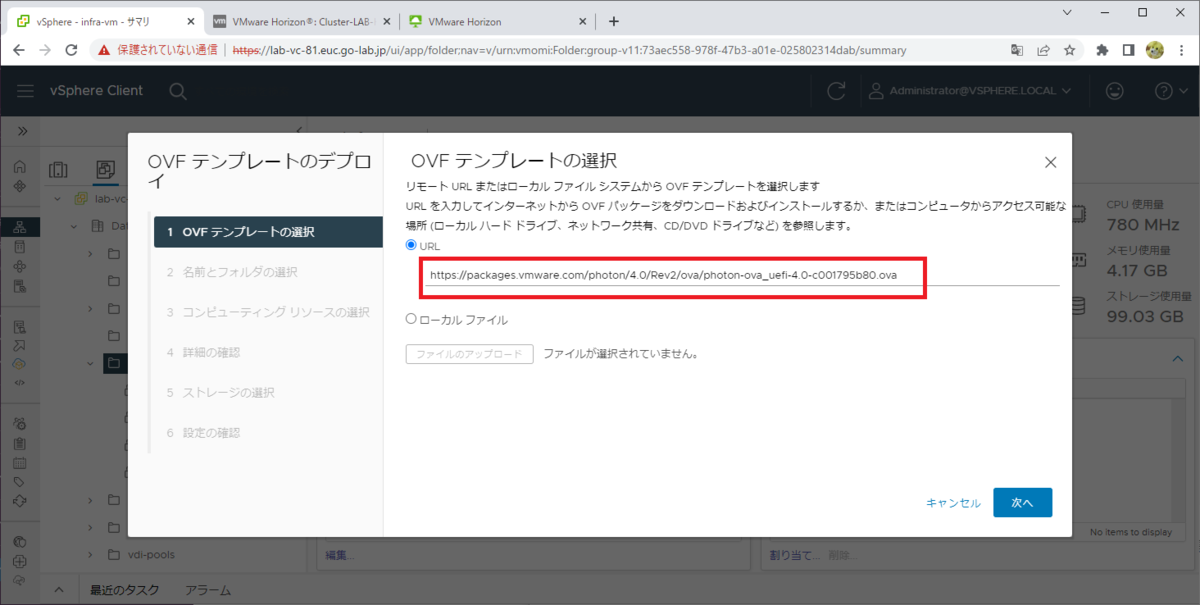Click キャンセル to abort the wizard
The width and height of the screenshot is (1200, 605).
click(x=953, y=503)
